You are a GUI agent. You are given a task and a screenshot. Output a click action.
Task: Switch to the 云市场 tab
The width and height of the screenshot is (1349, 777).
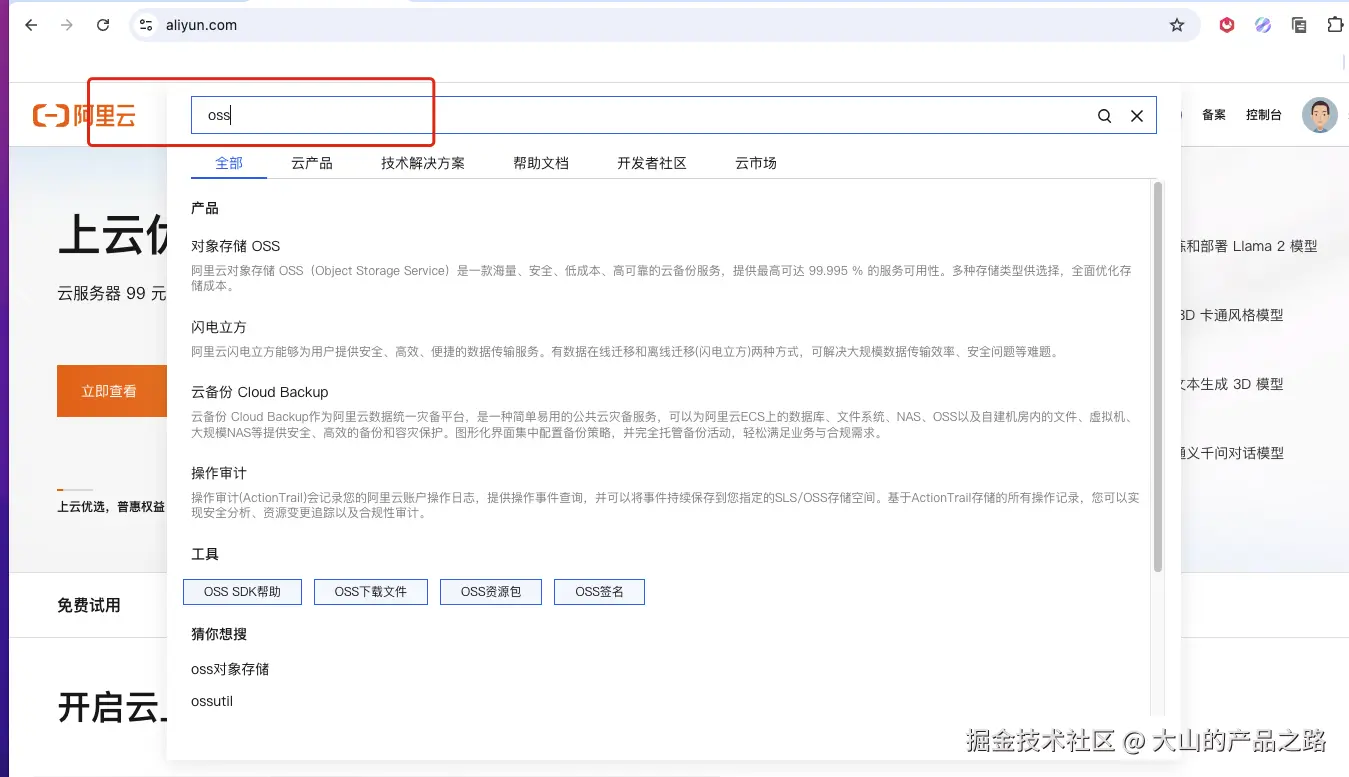(756, 162)
